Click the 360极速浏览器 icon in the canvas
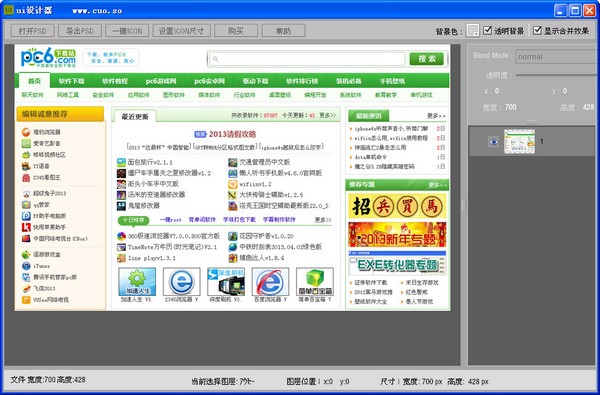This screenshot has width=600, height=395. 121,236
